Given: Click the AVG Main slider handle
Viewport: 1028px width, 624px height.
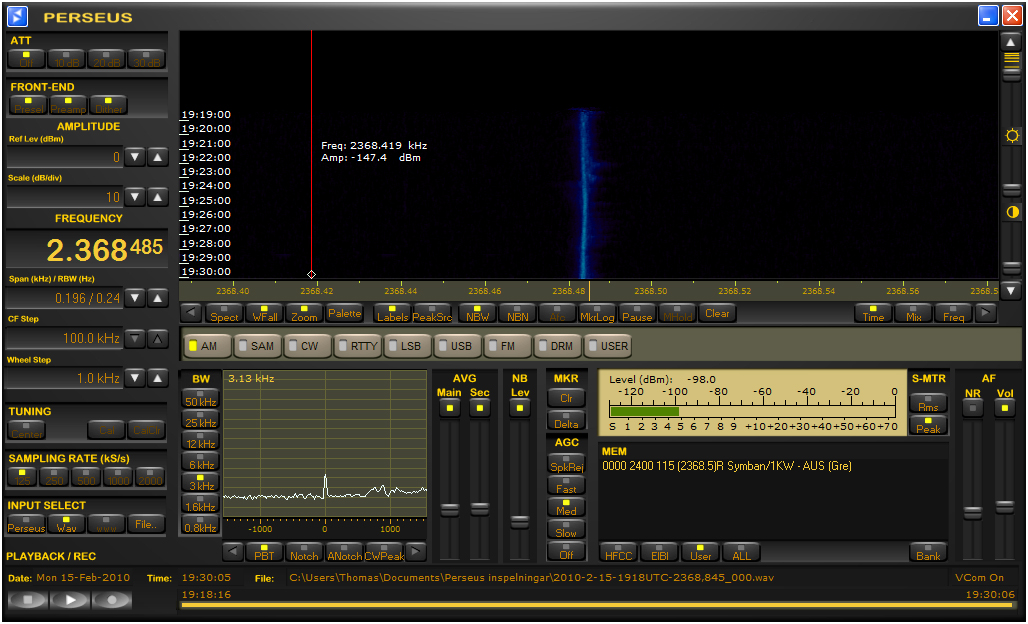Looking at the screenshot, I should (x=450, y=509).
